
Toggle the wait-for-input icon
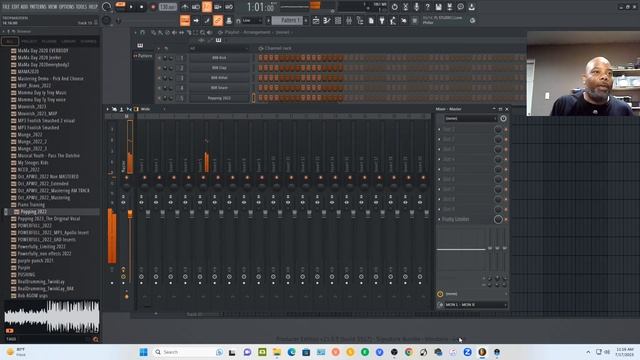(196, 7)
